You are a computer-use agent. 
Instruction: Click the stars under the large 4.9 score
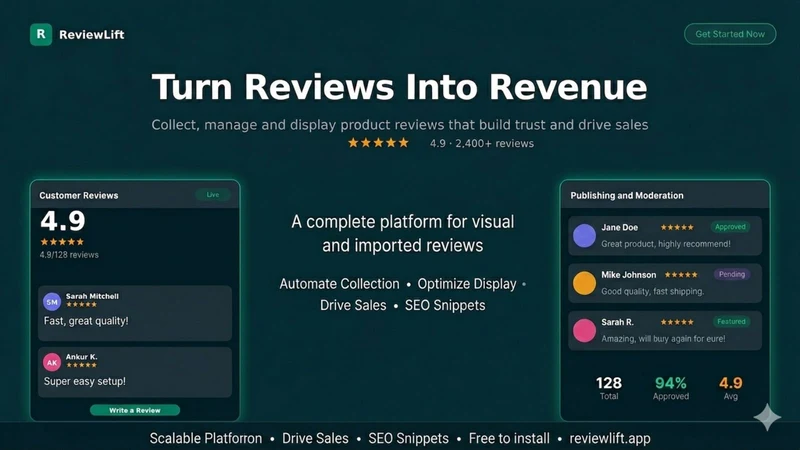coord(62,242)
